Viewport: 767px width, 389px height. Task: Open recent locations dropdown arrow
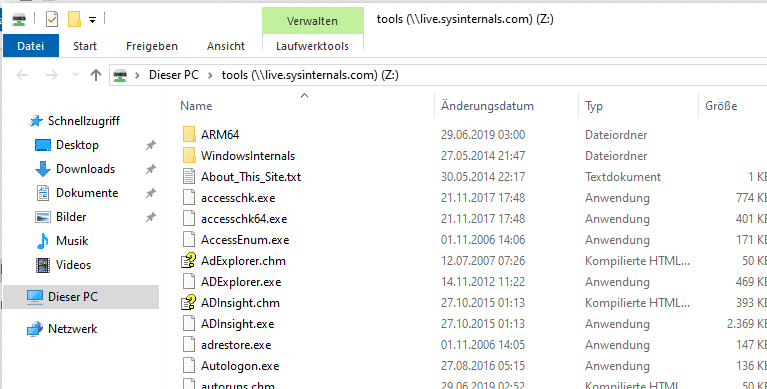pyautogui.click(x=75, y=75)
